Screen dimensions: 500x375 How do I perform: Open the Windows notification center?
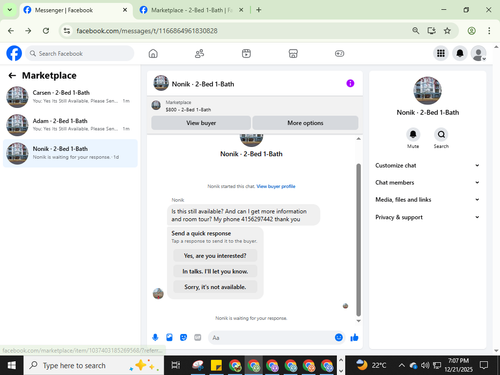(484, 365)
